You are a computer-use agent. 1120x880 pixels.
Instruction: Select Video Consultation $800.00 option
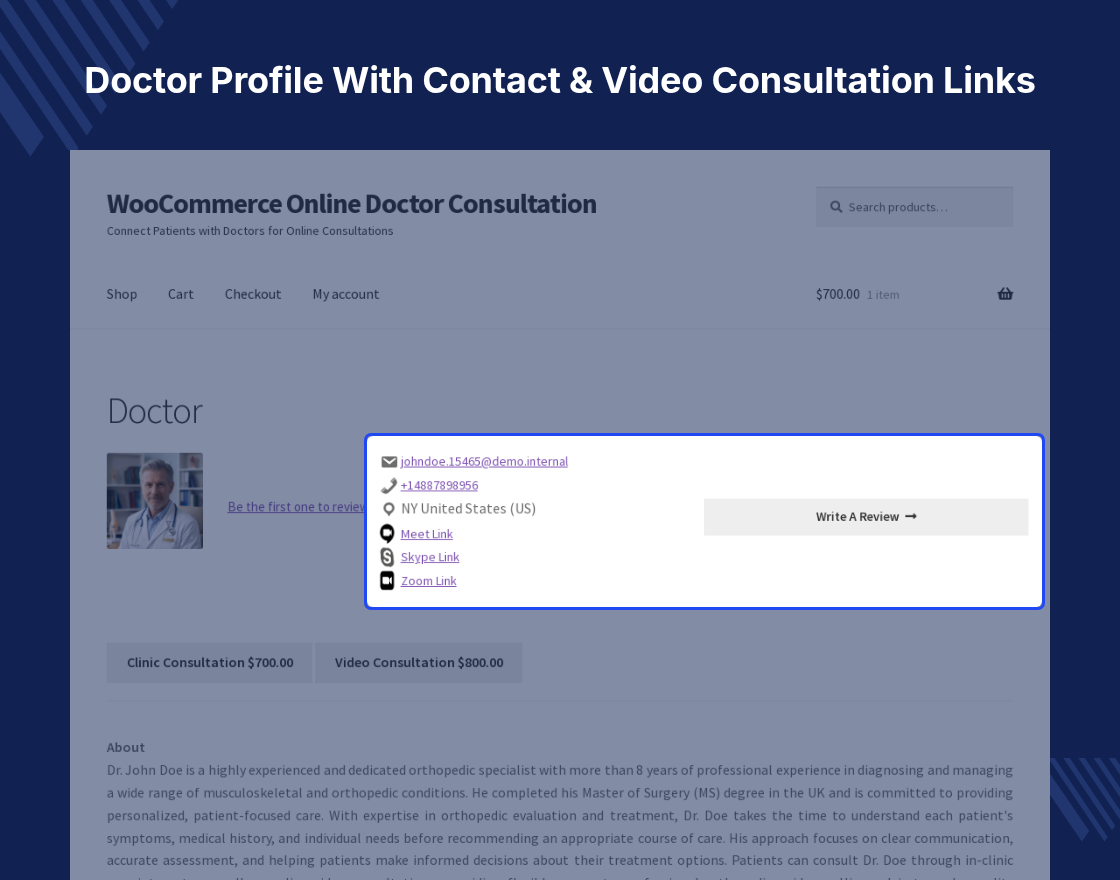pyautogui.click(x=419, y=663)
